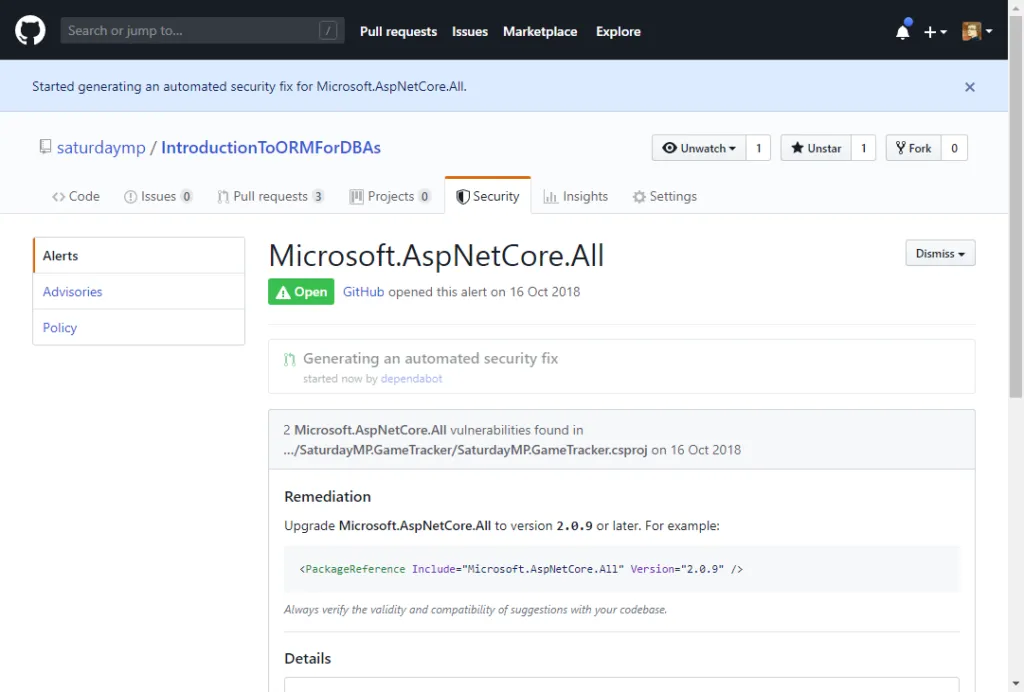This screenshot has width=1024, height=692.
Task: Switch to the repository Issues tab
Action: tap(158, 197)
